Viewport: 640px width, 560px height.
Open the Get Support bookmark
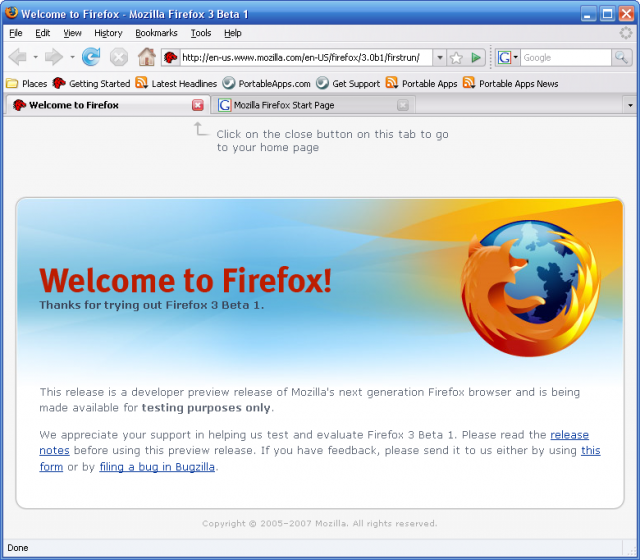pos(348,84)
